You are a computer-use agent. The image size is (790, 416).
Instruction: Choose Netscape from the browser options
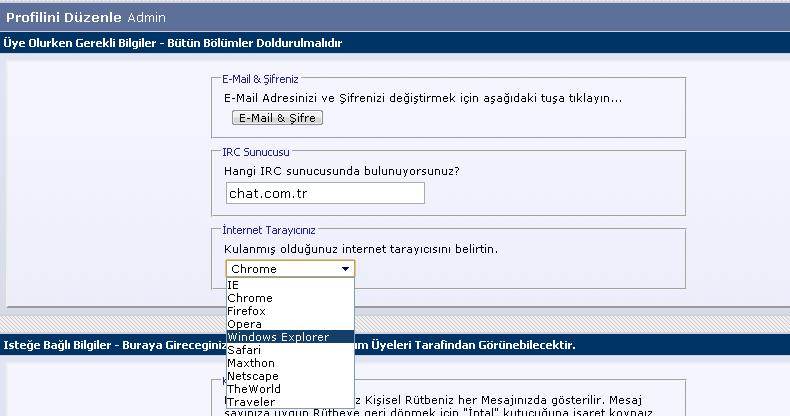coord(290,376)
